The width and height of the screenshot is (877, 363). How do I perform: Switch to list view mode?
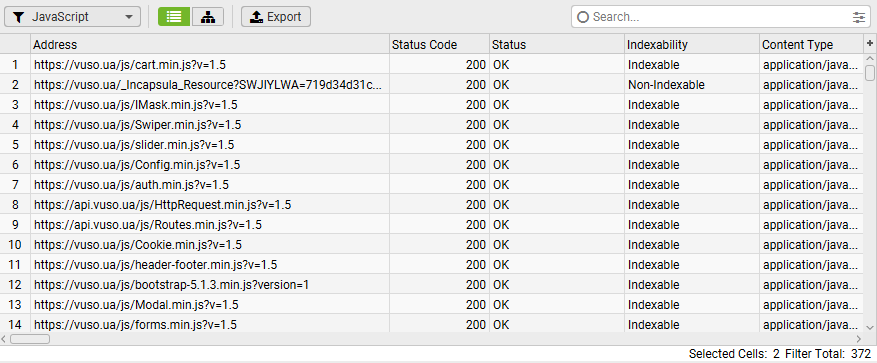coord(174,17)
